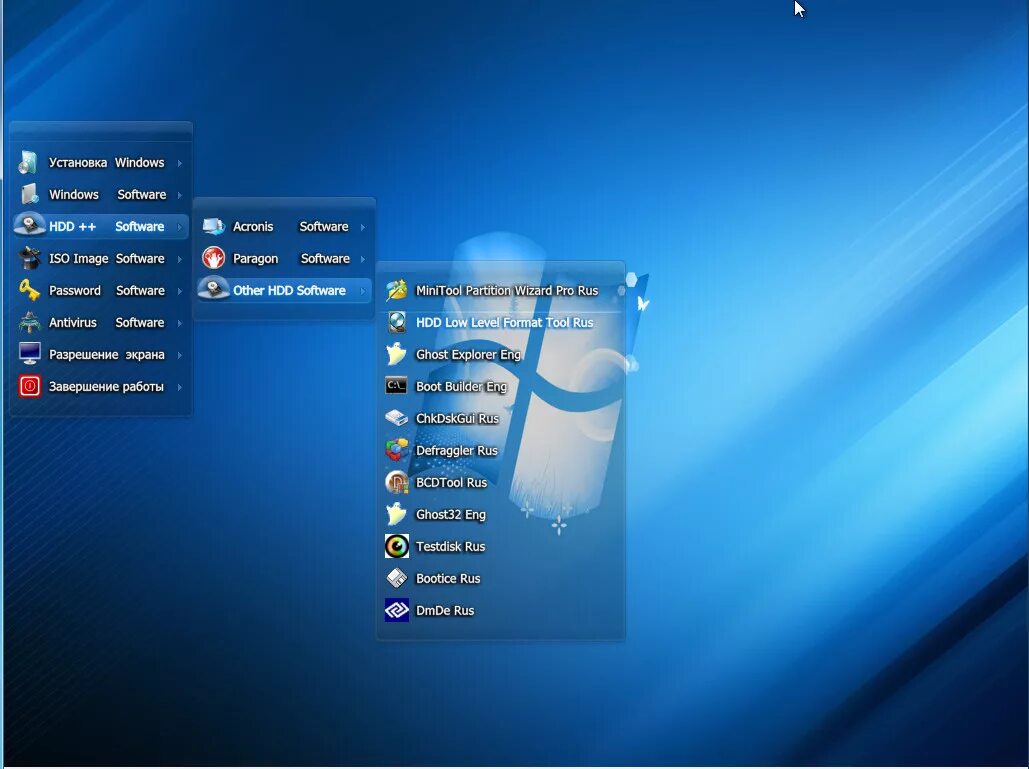The height and width of the screenshot is (769, 1029).
Task: Click the red Завершение работы power icon
Action: click(29, 386)
